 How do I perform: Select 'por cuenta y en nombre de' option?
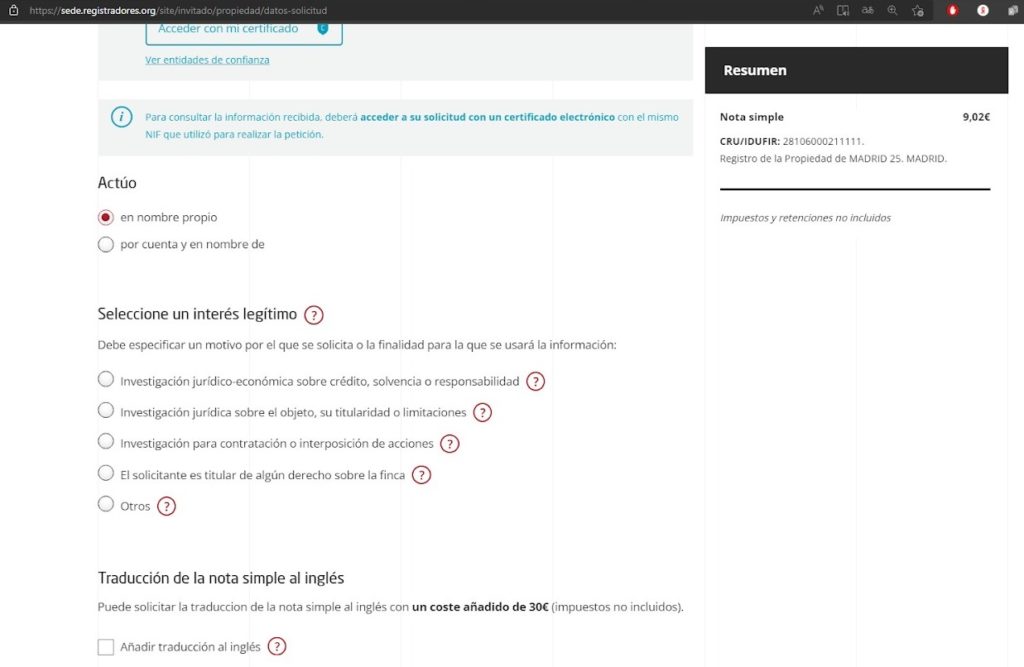point(106,244)
